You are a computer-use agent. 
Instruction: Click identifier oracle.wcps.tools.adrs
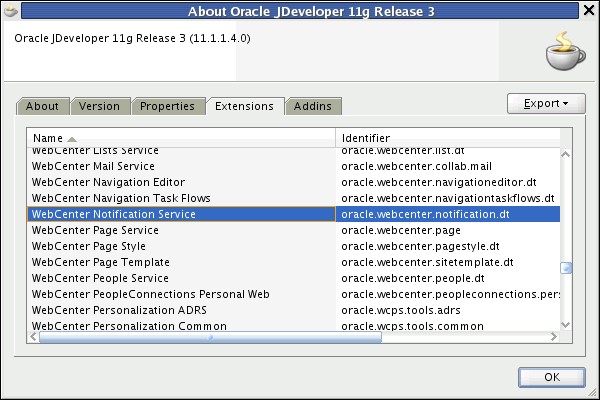(x=401, y=310)
